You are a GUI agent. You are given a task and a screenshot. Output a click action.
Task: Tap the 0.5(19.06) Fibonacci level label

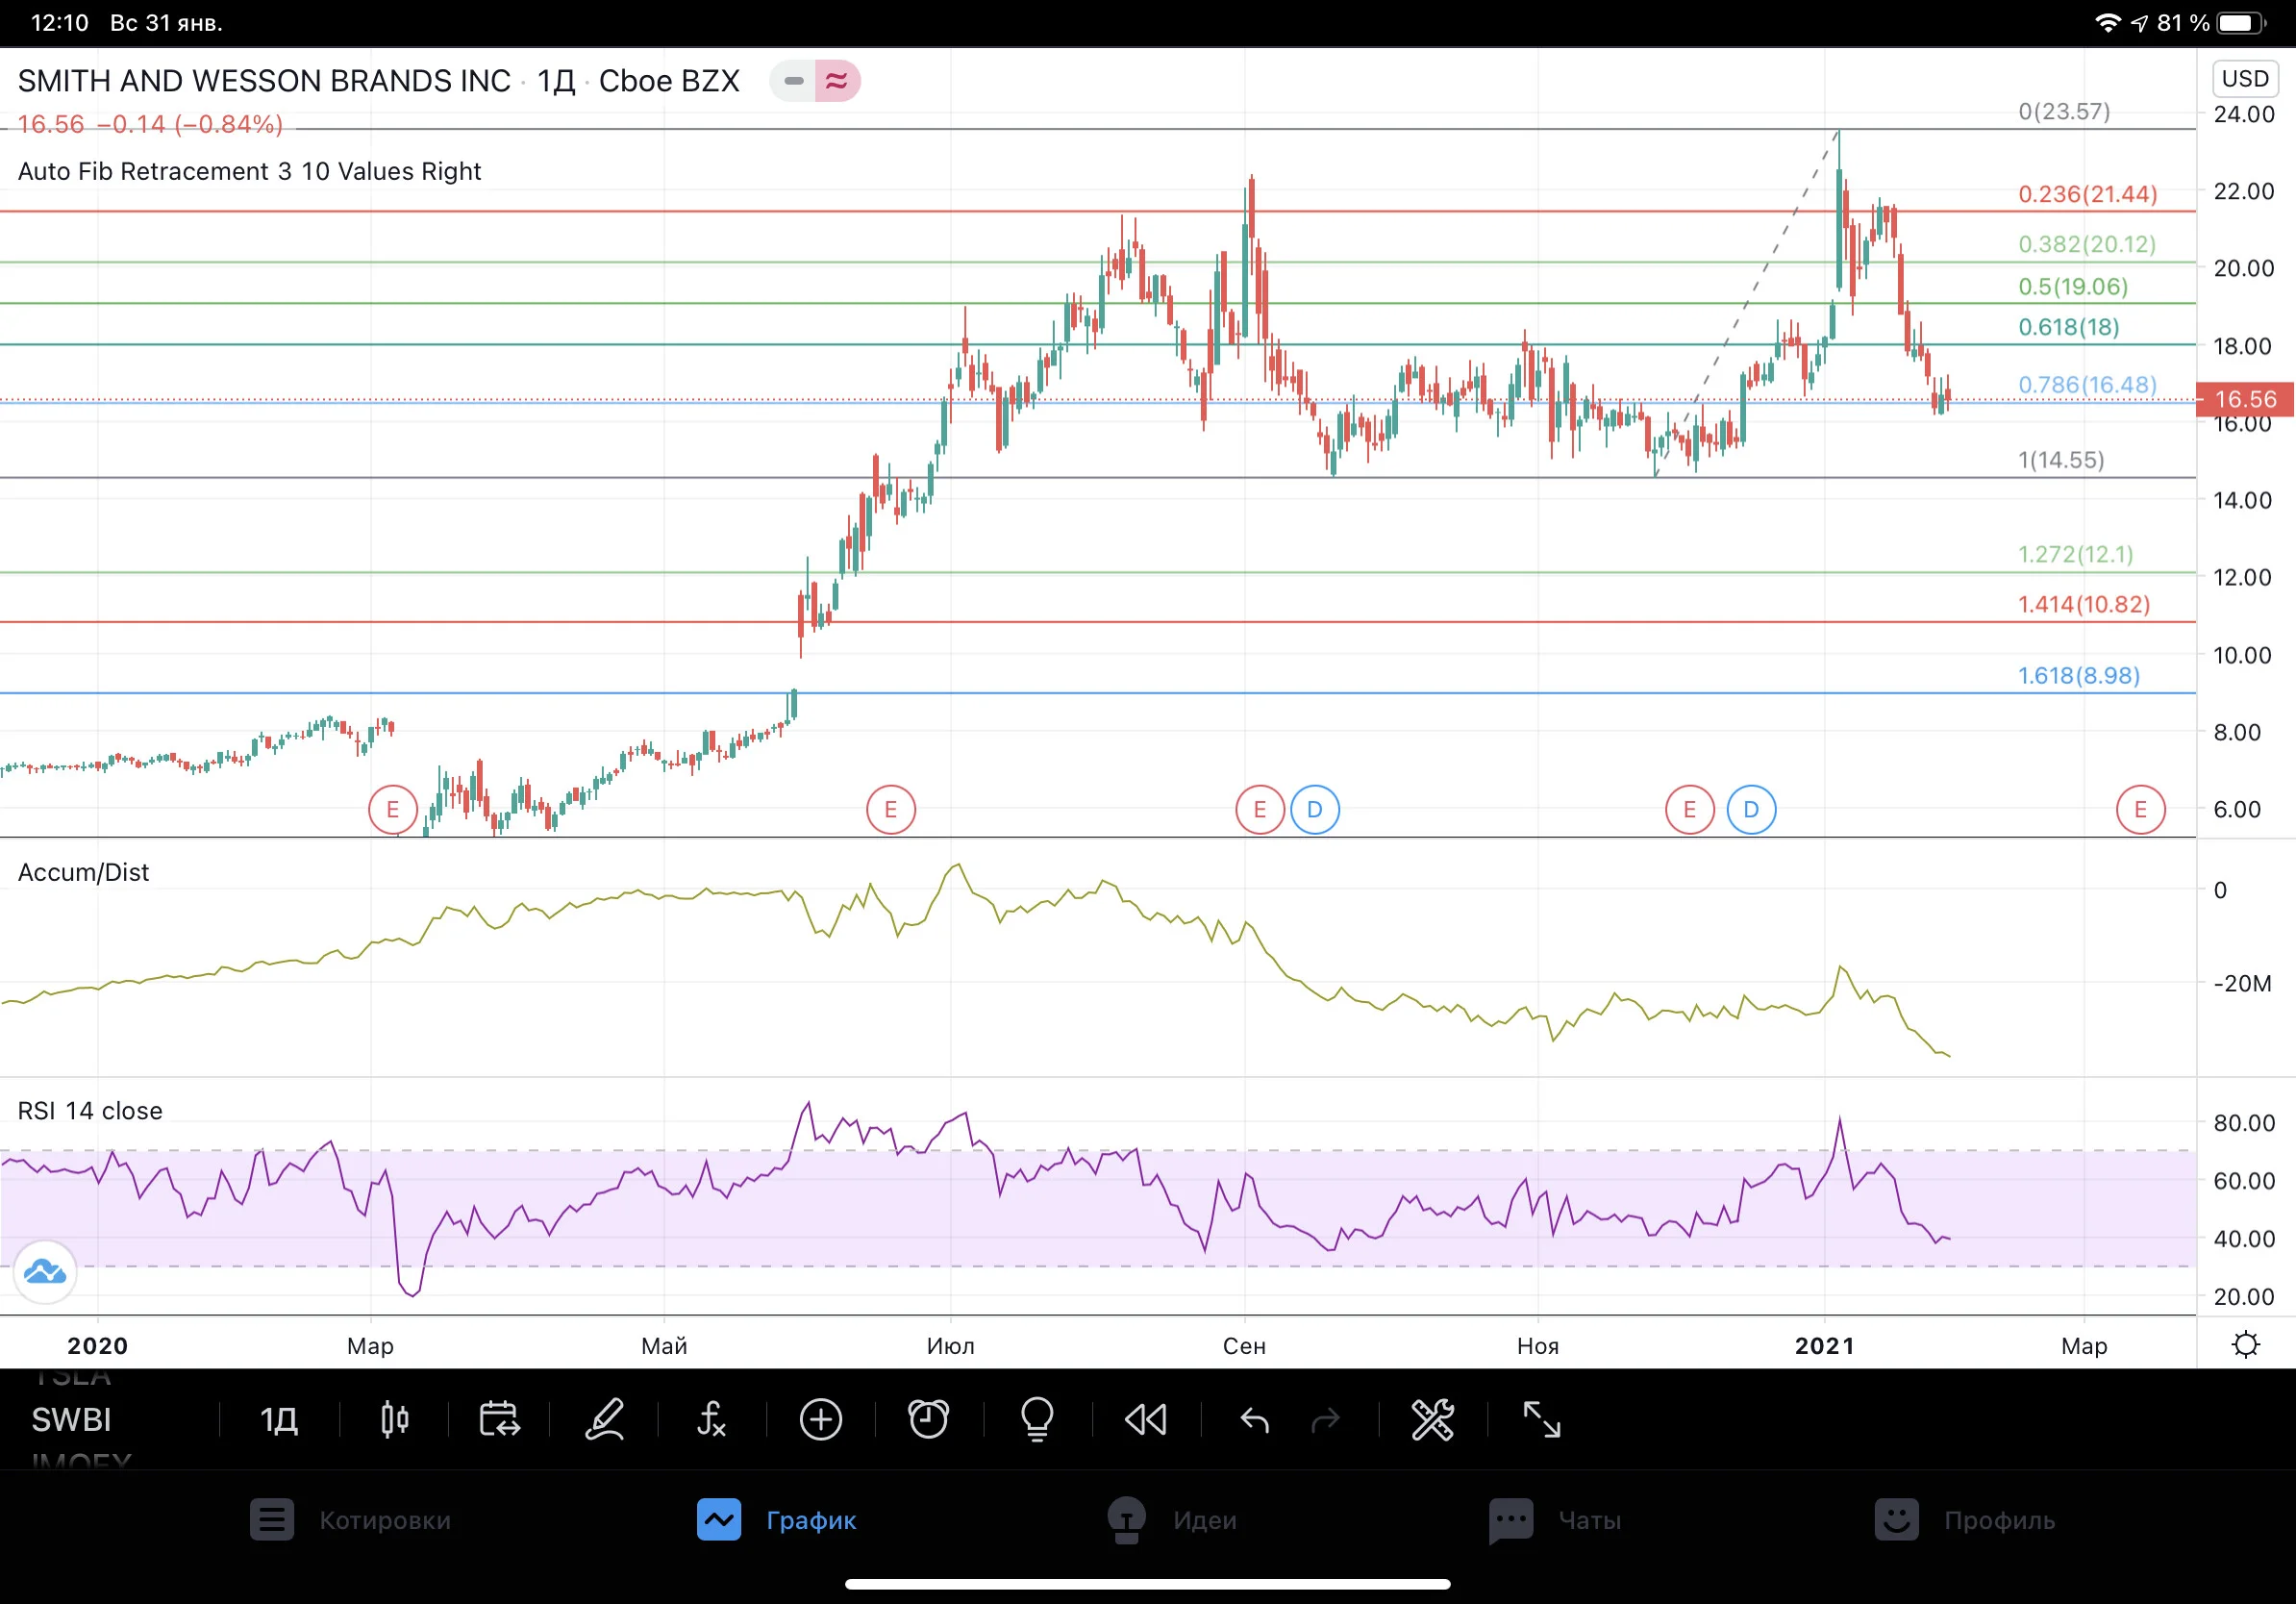pyautogui.click(x=2072, y=287)
